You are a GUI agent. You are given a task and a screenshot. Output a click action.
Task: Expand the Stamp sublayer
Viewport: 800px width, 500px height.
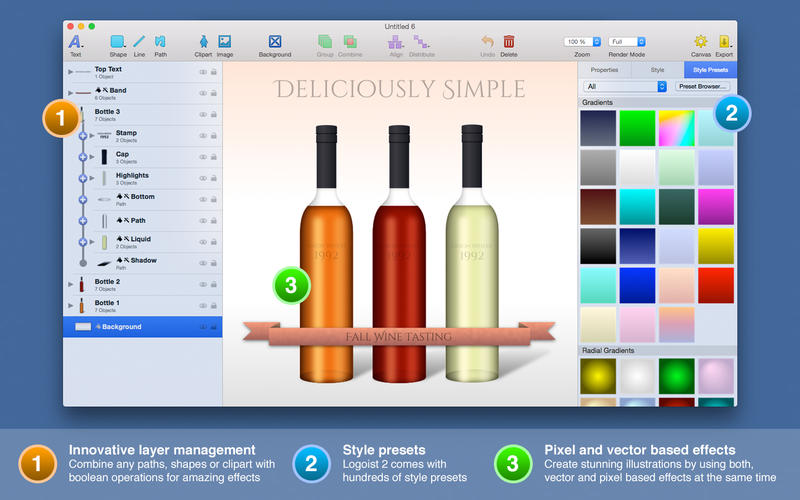[x=92, y=136]
